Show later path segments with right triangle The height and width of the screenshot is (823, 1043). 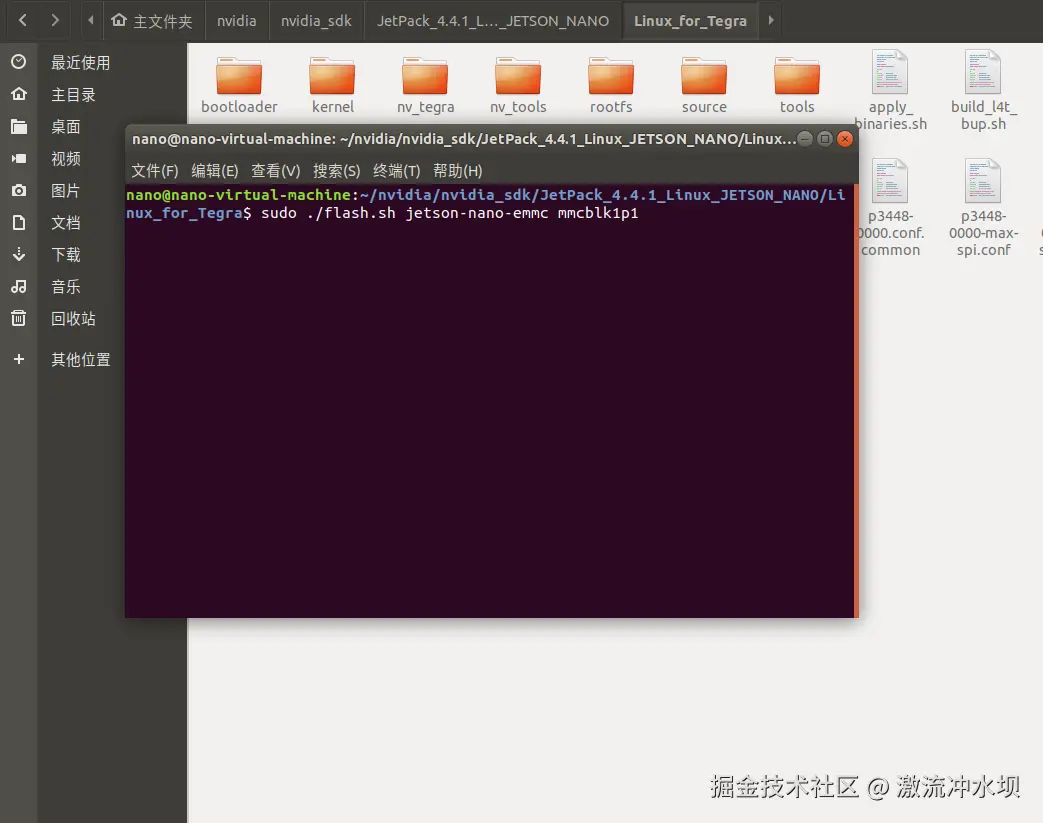[771, 21]
